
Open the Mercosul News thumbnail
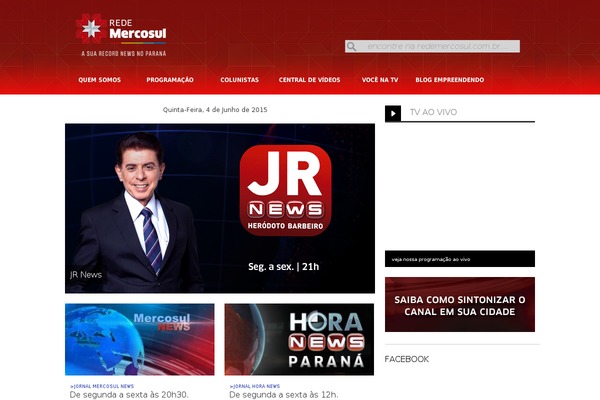(x=140, y=339)
